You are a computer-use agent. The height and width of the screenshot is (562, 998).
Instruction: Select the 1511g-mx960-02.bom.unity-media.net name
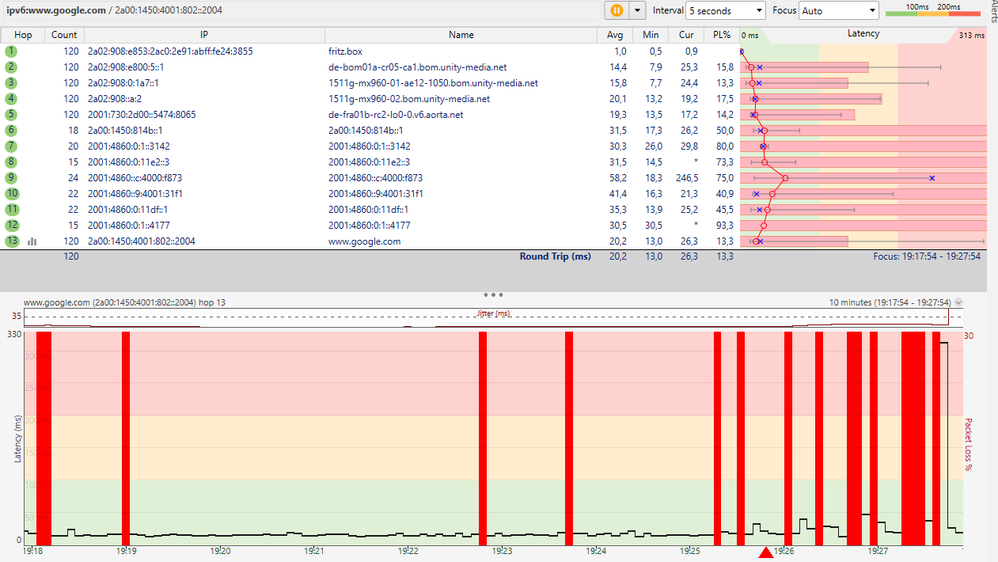[x=409, y=99]
